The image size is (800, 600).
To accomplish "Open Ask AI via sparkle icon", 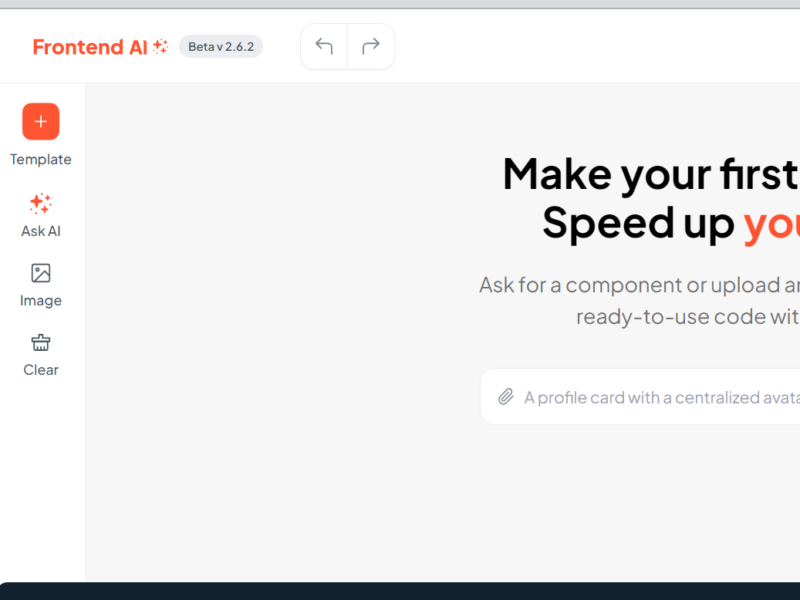I will 41,204.
